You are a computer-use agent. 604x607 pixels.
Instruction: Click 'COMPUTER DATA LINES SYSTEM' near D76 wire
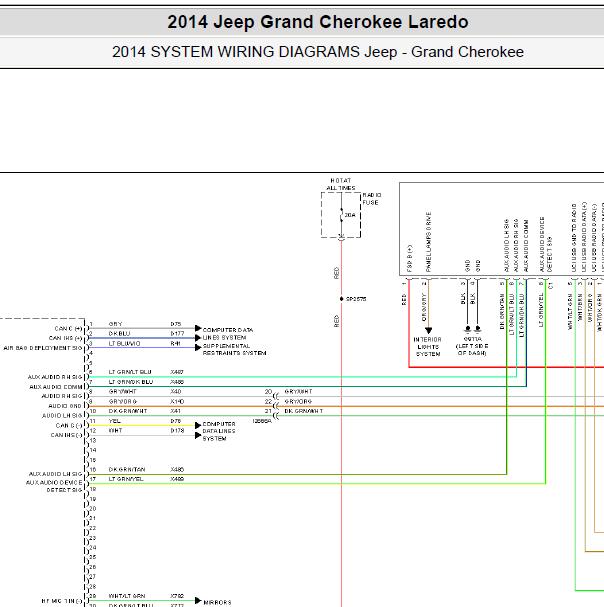[x=219, y=431]
